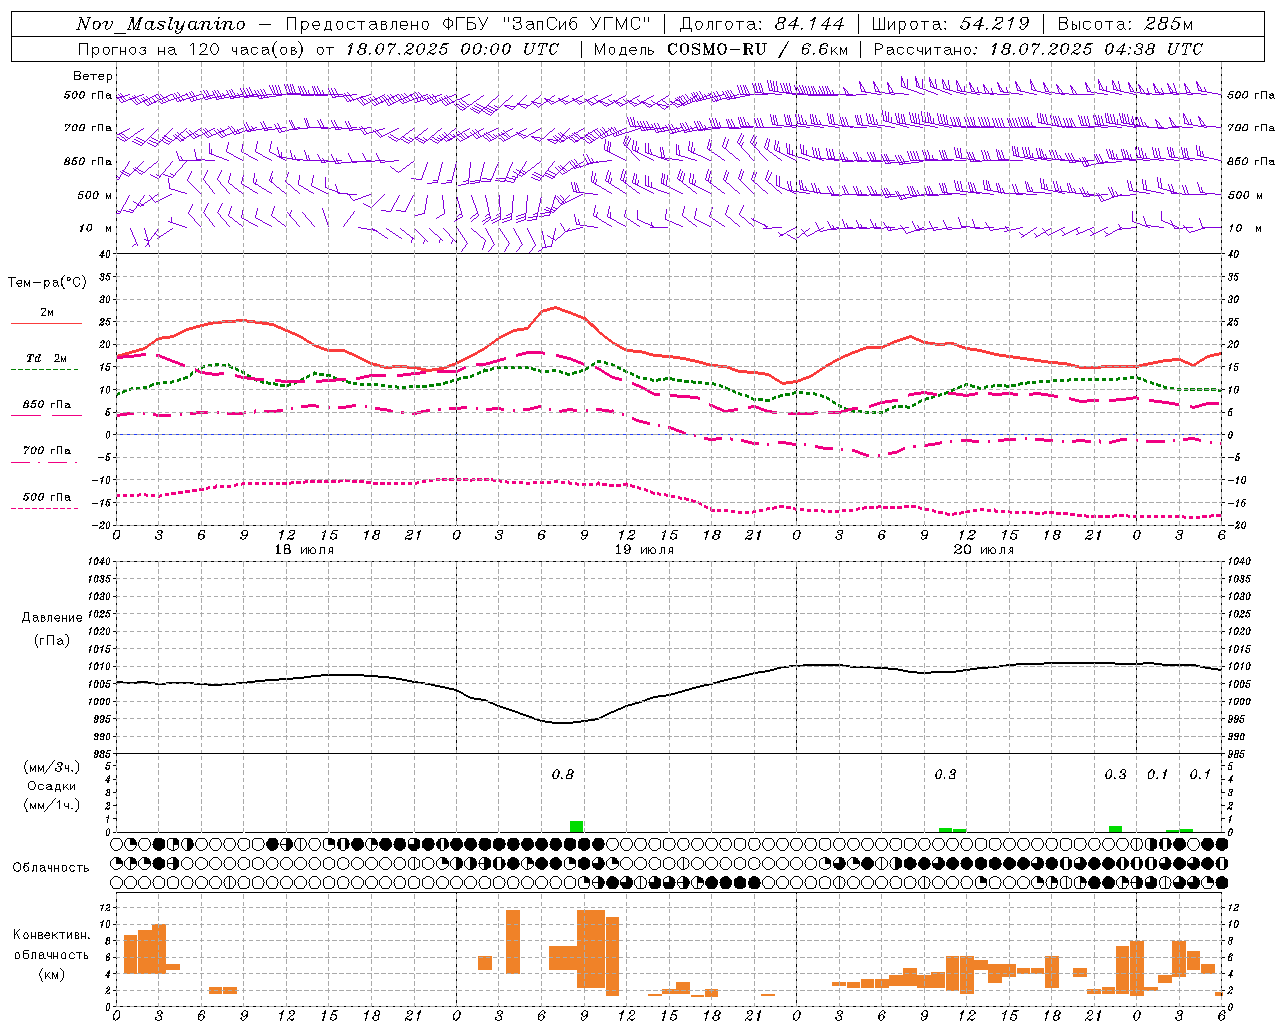Click the "Тем-ра(°C)" axis title
This screenshot has width=1280, height=1024.
point(47,283)
